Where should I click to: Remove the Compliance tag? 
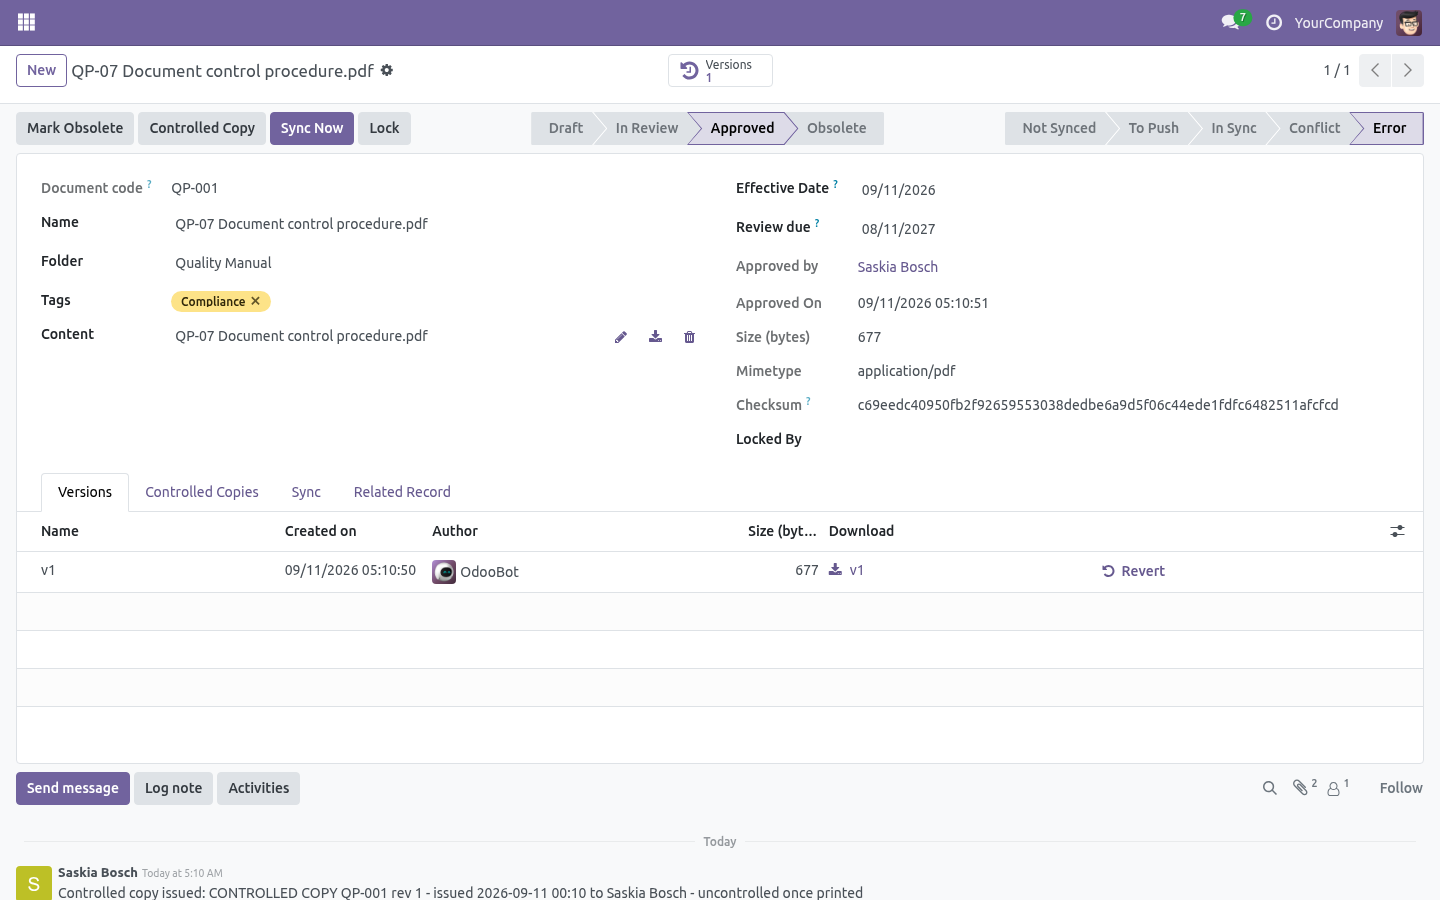[x=256, y=301]
